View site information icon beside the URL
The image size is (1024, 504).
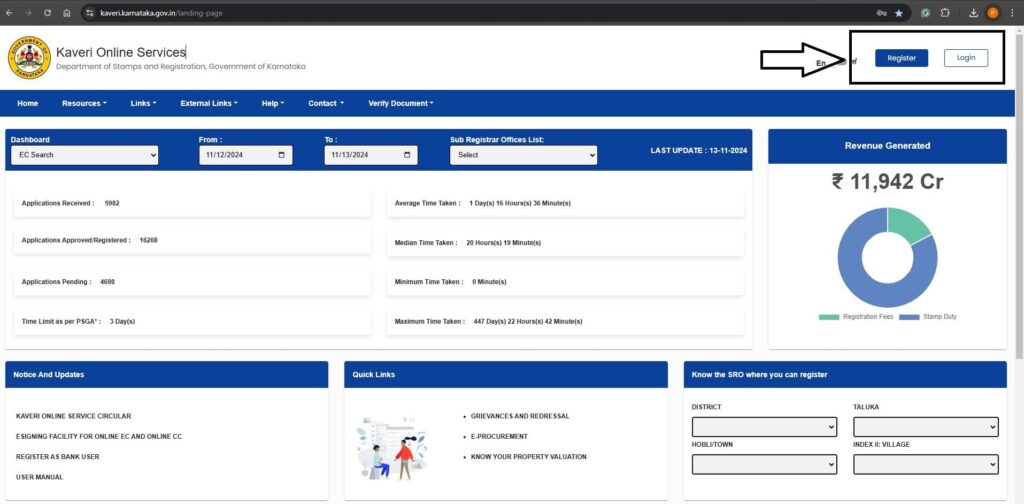pos(90,13)
